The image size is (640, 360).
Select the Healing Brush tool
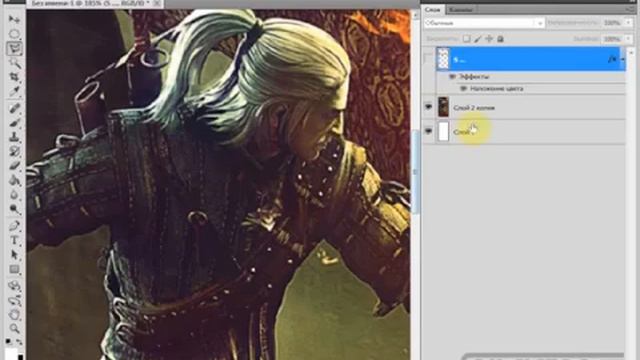(x=14, y=108)
